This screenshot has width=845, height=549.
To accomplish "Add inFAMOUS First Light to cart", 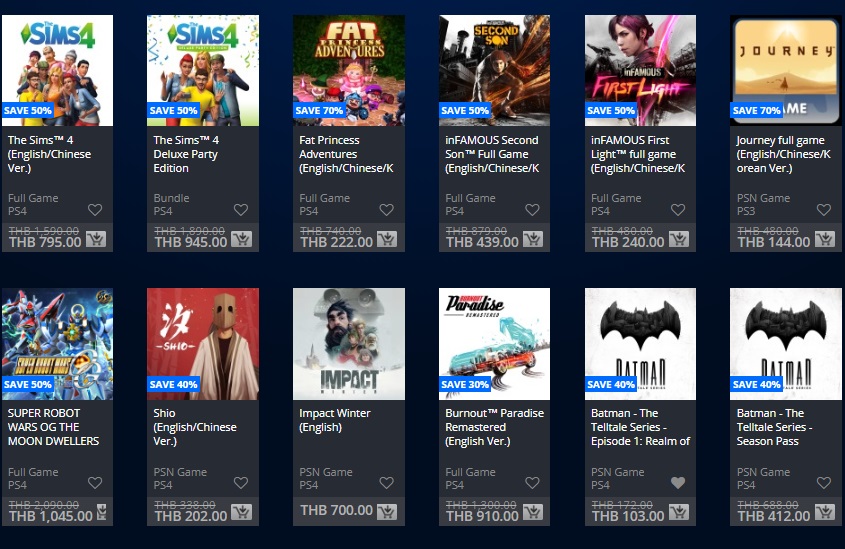I will click(x=678, y=239).
